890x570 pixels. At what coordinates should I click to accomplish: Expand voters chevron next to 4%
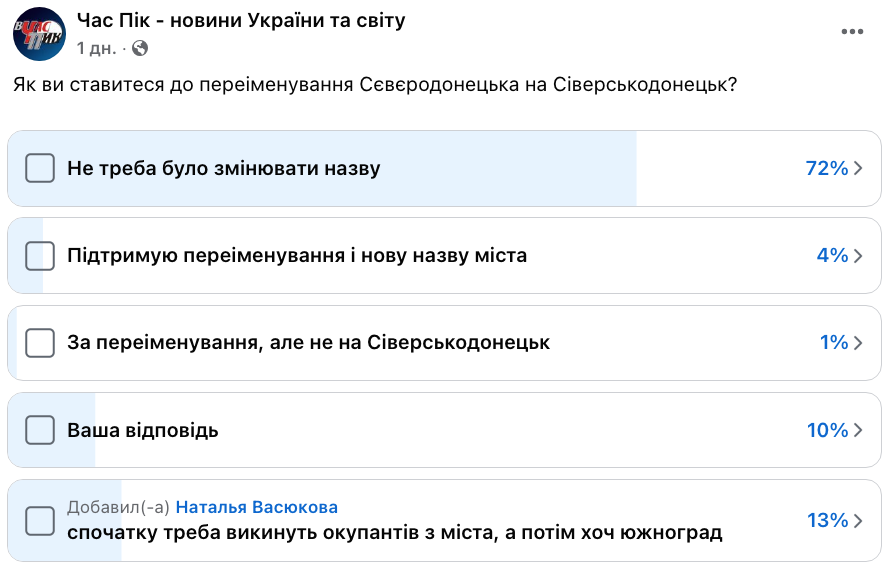[x=858, y=255]
